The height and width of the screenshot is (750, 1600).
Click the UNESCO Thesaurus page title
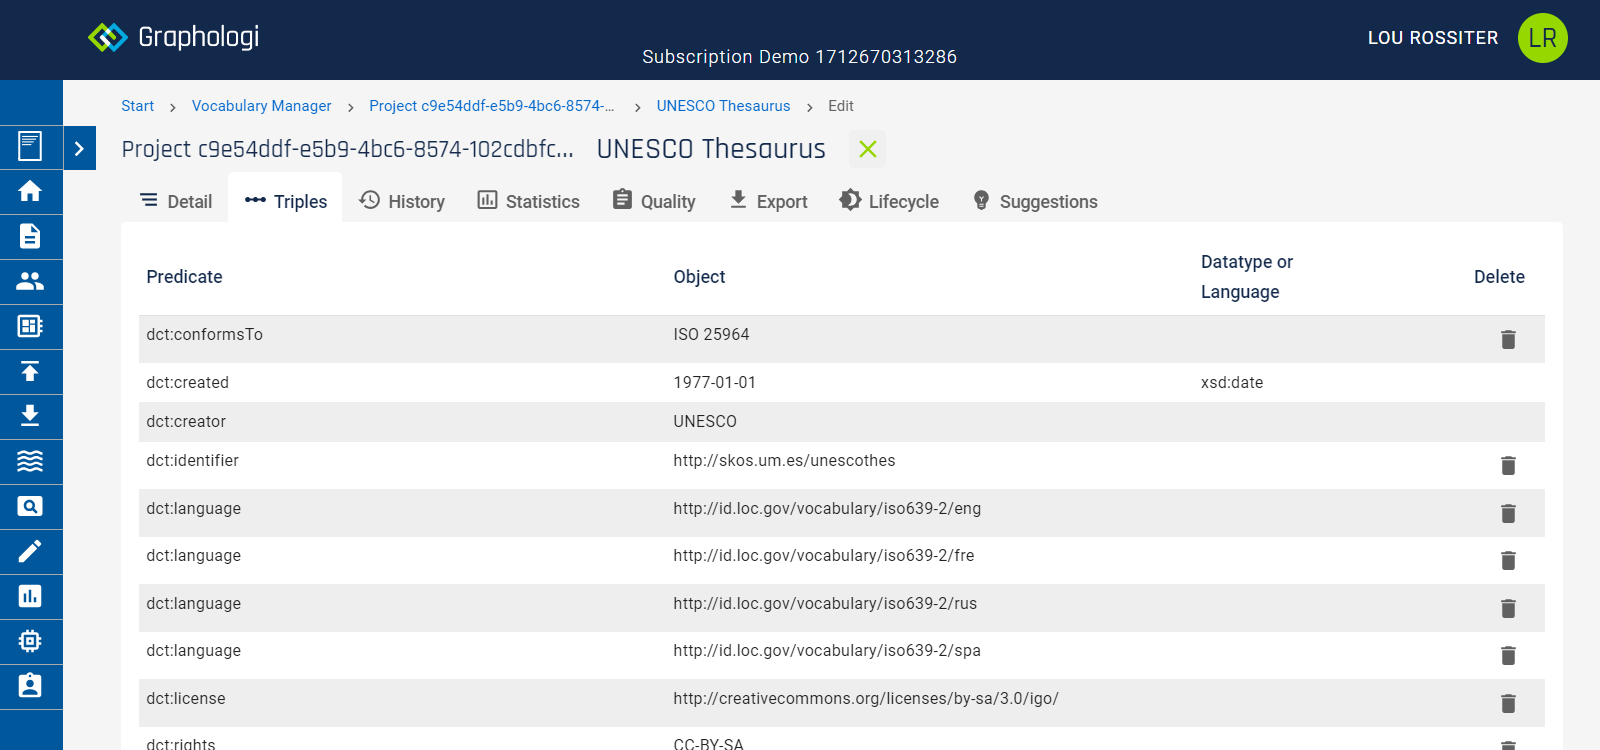[x=711, y=149]
